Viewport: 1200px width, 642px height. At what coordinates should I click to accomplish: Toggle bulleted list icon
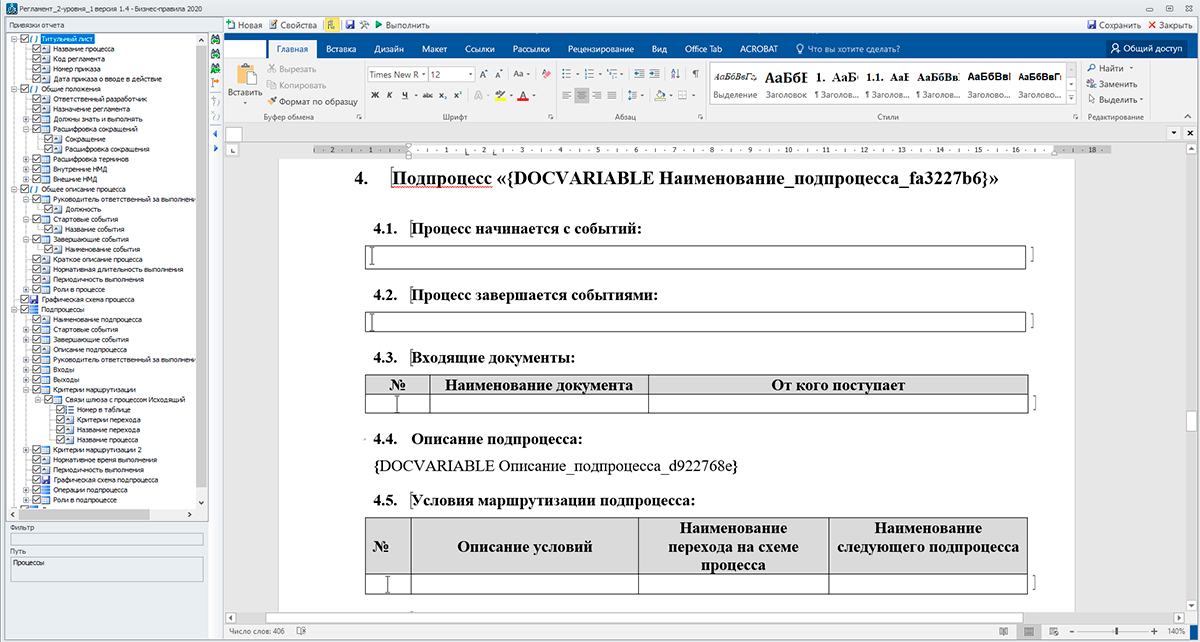coord(567,74)
